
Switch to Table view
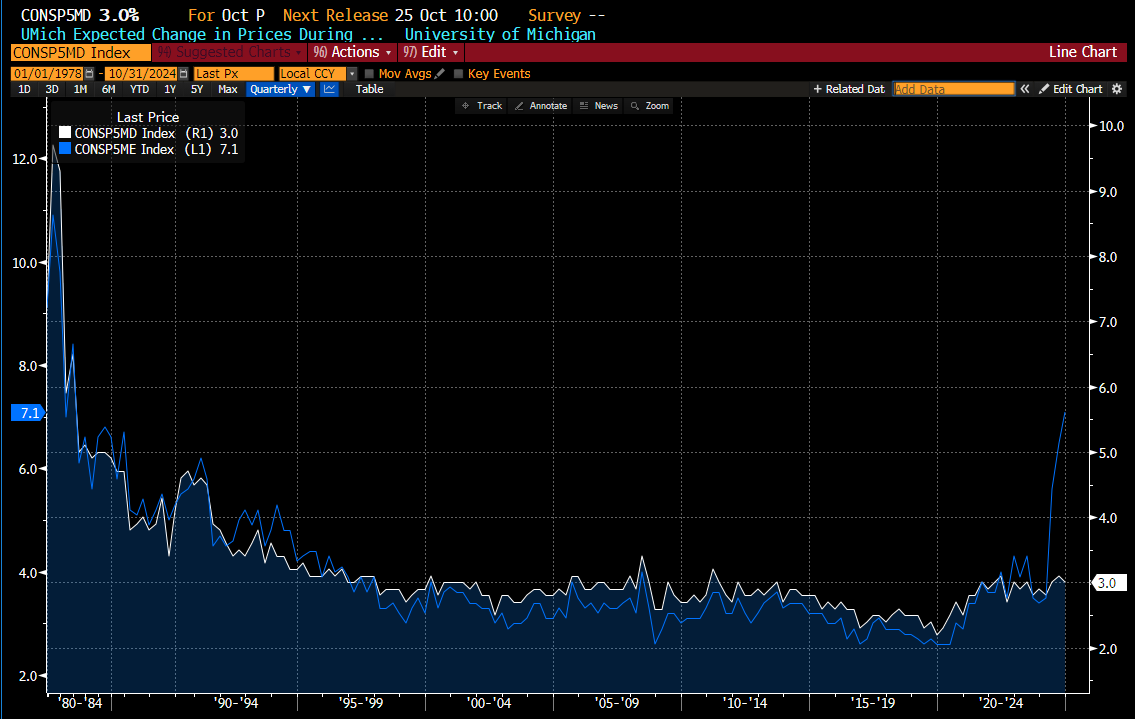(x=369, y=89)
